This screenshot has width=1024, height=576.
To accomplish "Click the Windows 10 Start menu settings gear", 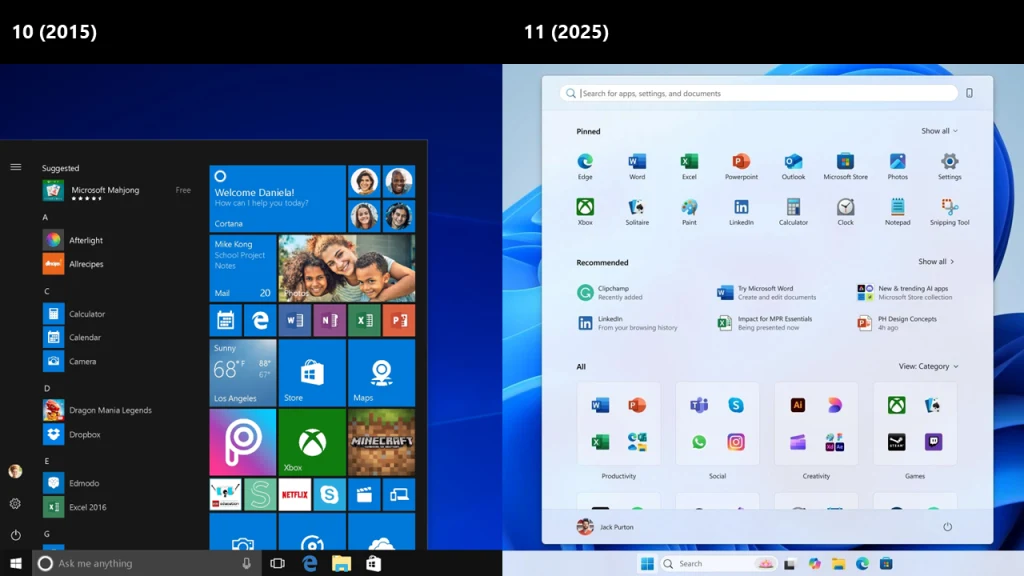I will coord(15,504).
